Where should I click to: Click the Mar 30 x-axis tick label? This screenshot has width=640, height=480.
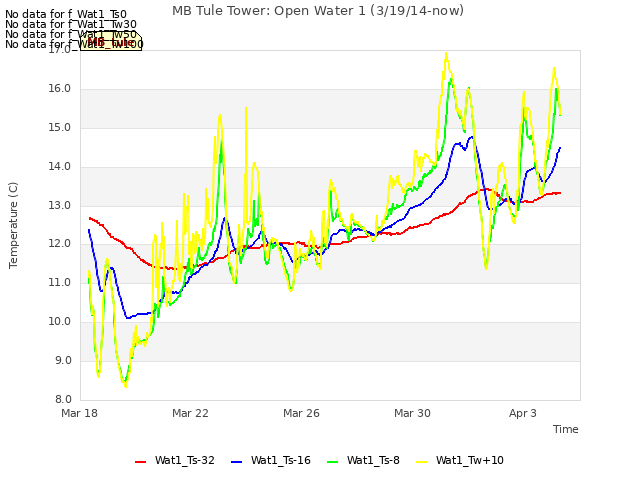(412, 413)
